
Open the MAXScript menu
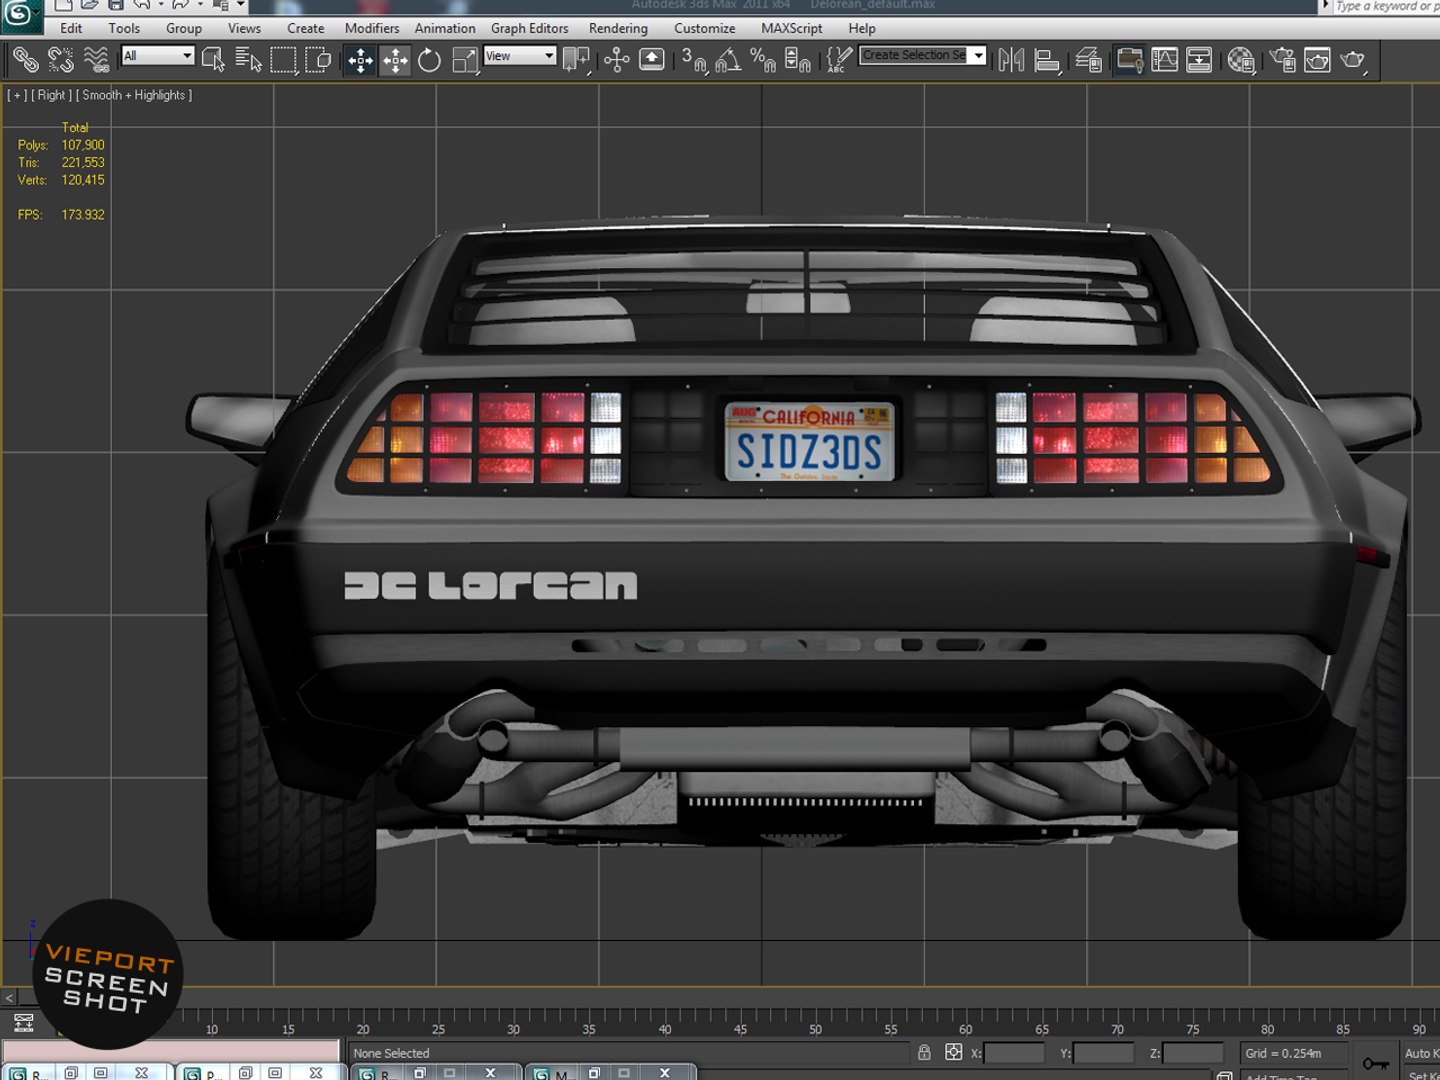click(x=791, y=28)
